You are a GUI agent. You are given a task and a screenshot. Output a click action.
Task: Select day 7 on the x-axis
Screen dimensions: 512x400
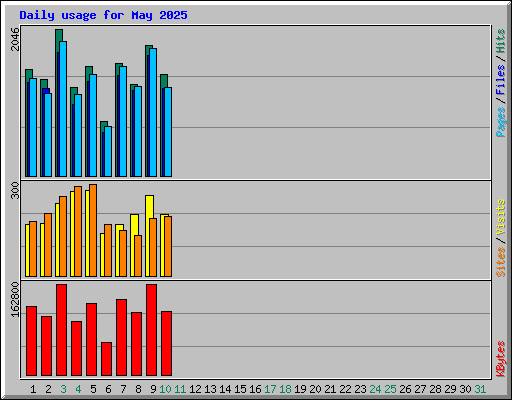point(123,389)
